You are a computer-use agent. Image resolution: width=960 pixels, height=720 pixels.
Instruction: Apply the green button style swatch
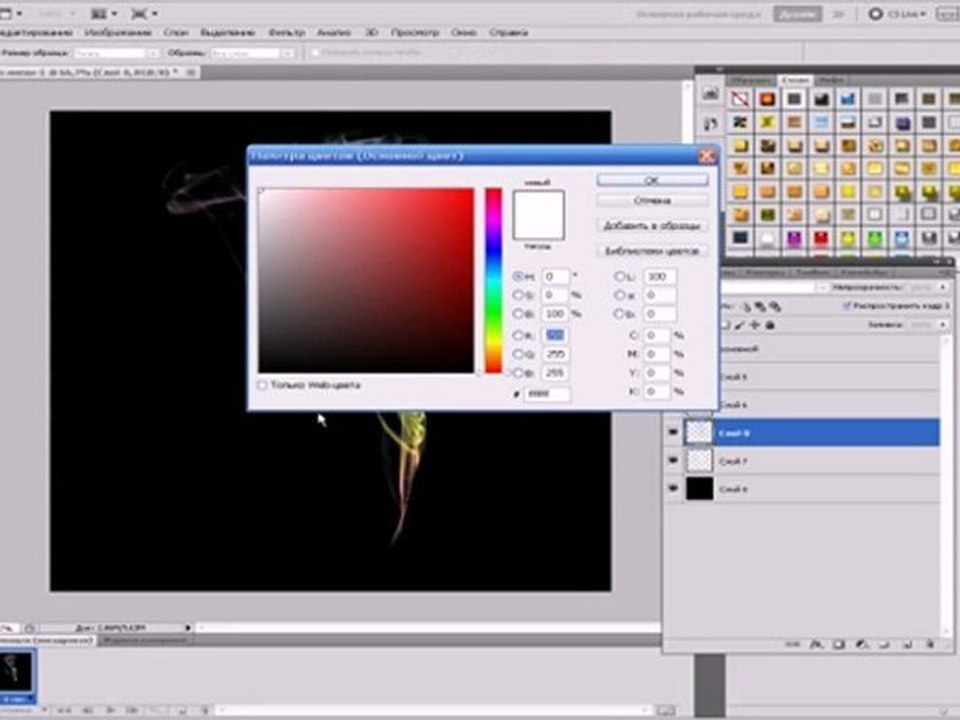pos(875,237)
